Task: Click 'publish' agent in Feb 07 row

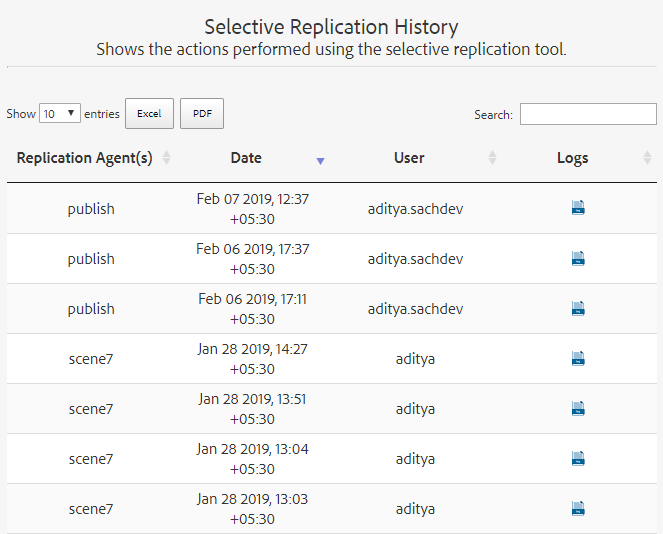Action: 91,209
